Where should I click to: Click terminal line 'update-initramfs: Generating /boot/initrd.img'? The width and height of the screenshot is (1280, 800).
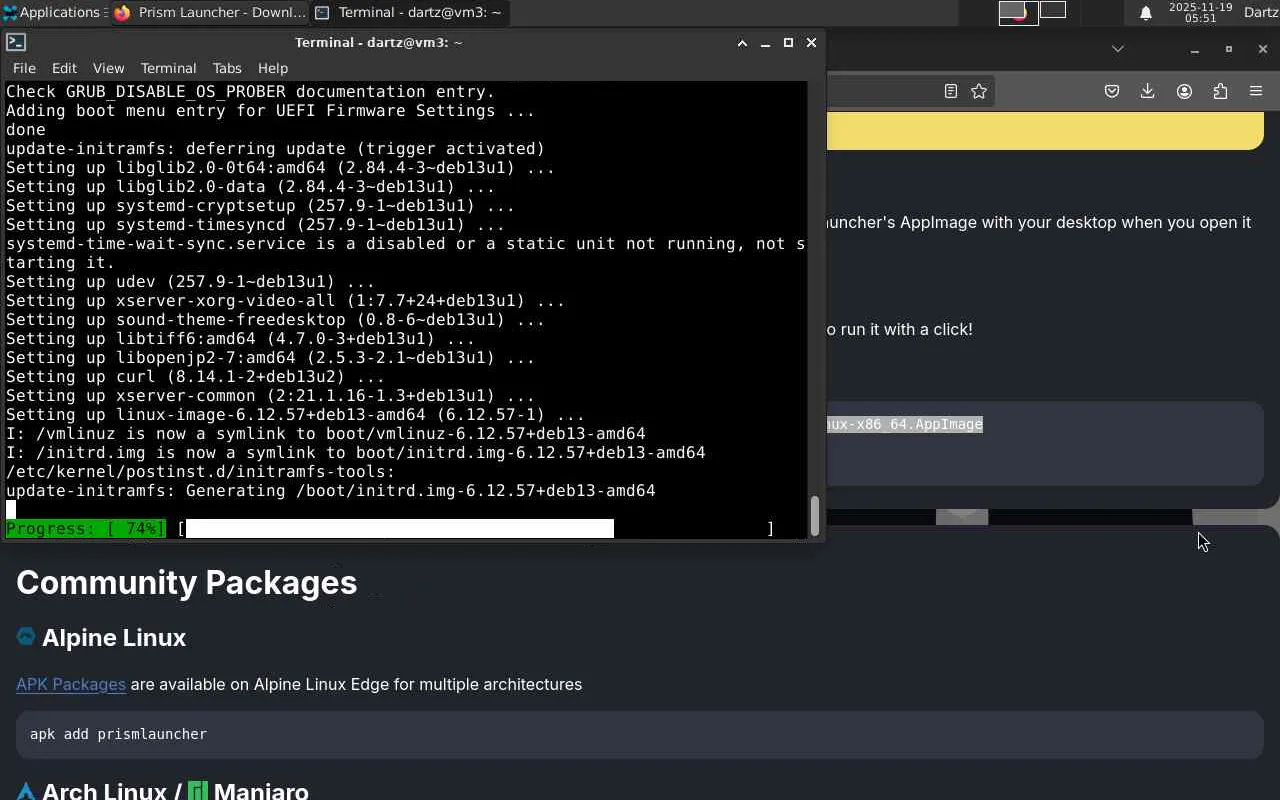pyautogui.click(x=331, y=491)
